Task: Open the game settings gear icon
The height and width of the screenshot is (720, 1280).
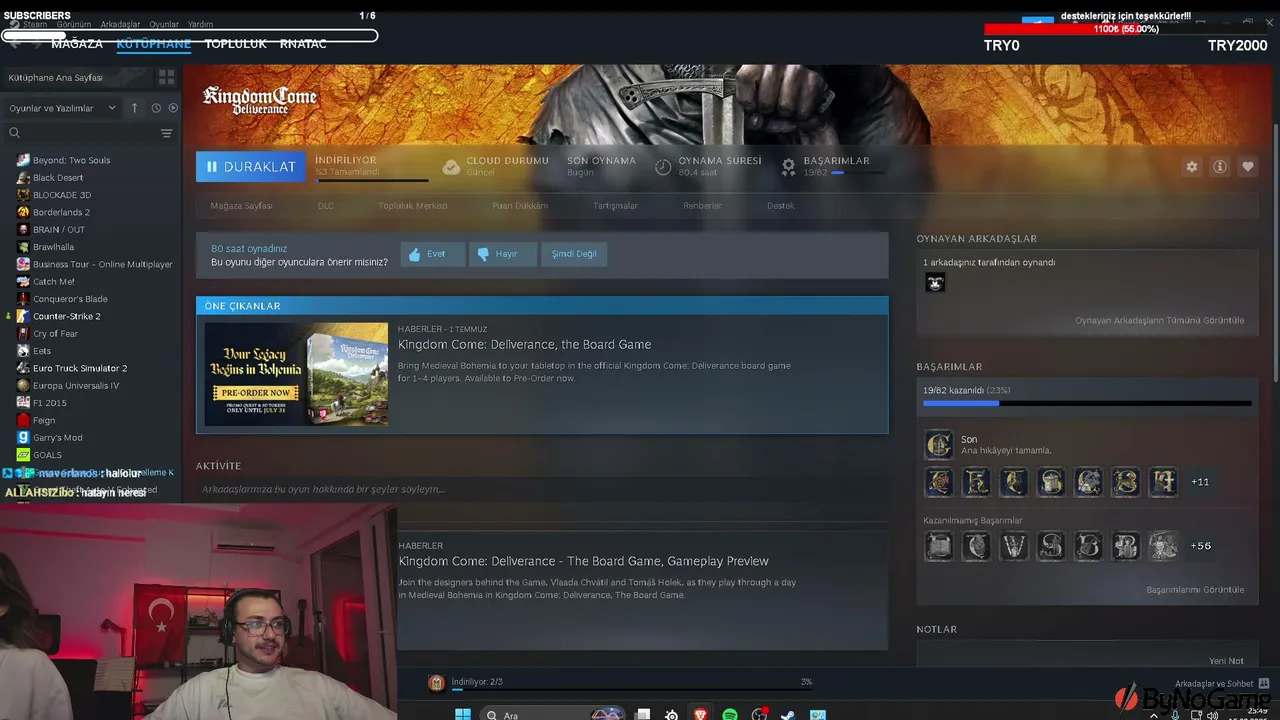Action: [1191, 167]
